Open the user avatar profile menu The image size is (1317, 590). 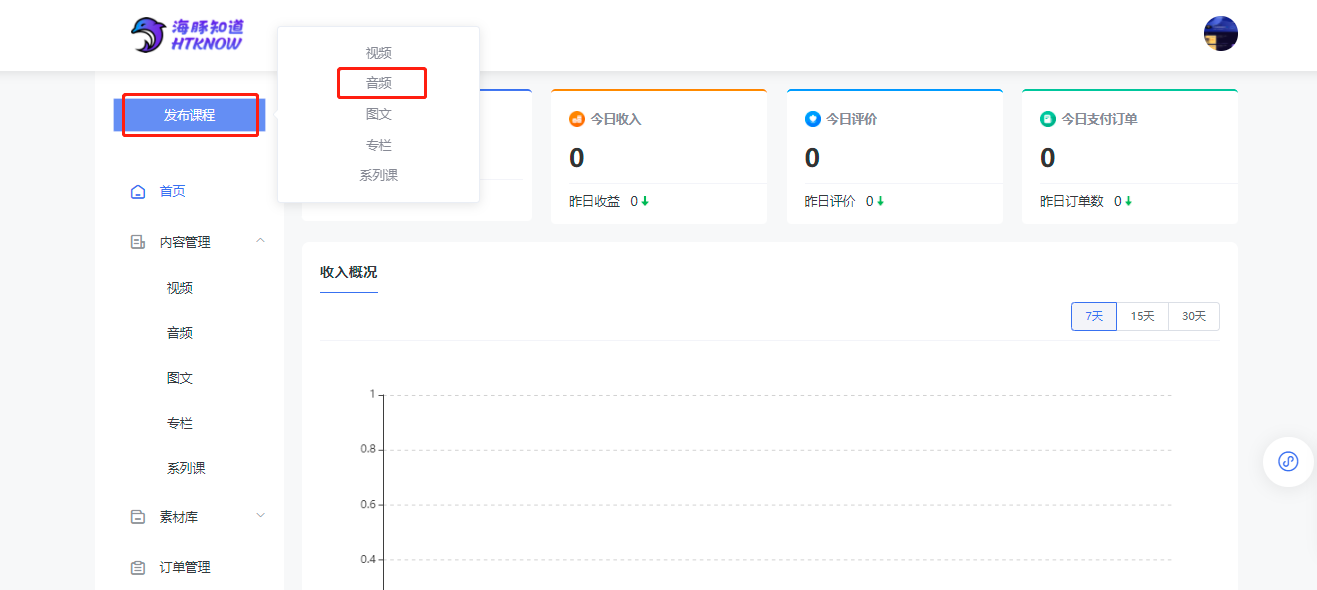[x=1220, y=34]
